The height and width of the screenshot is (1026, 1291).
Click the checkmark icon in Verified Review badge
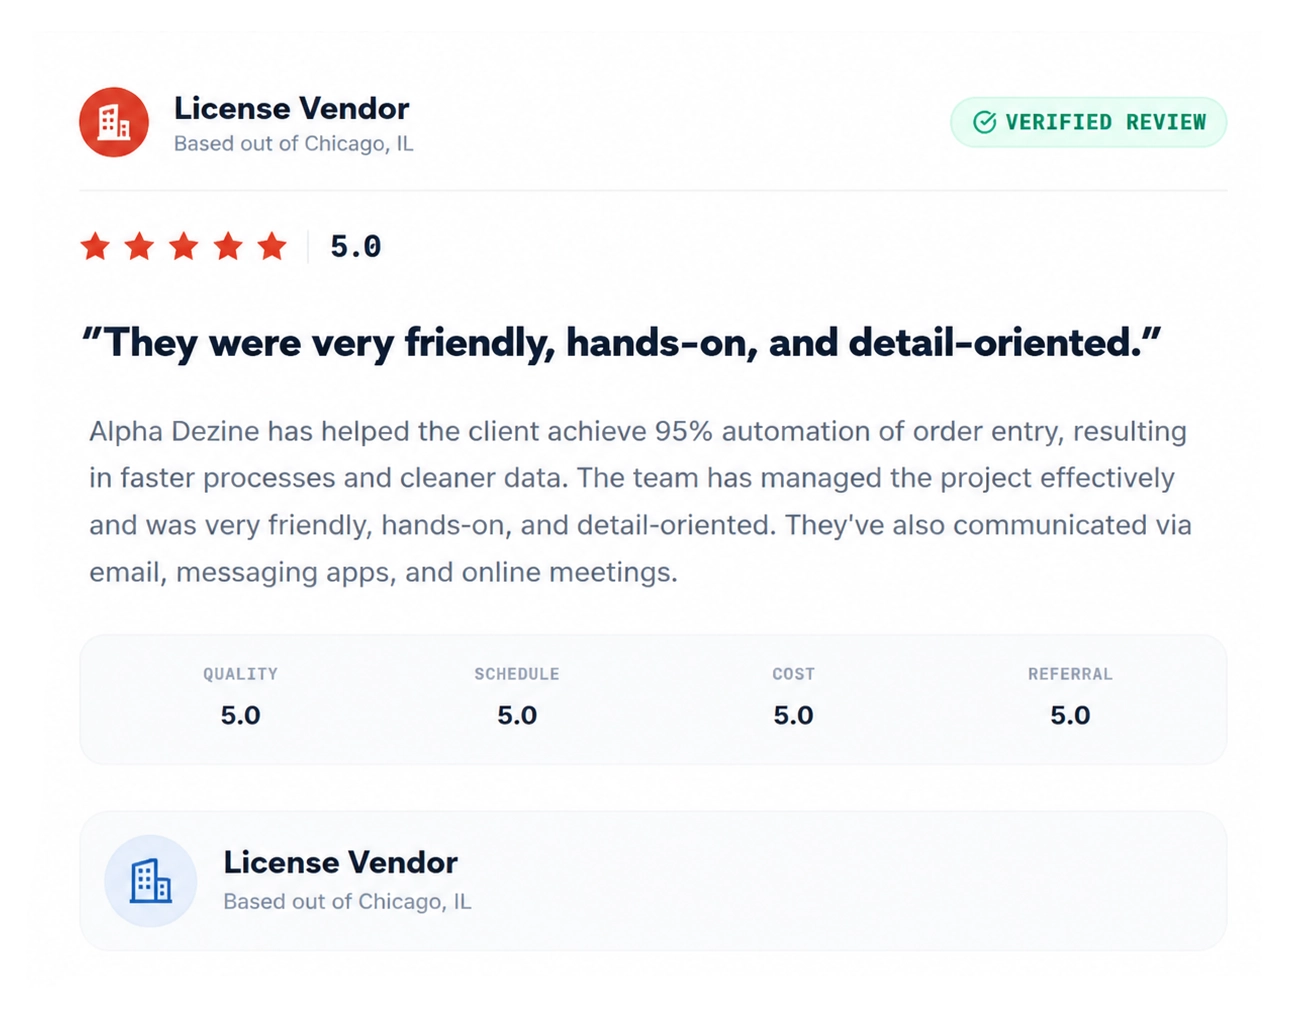985,122
